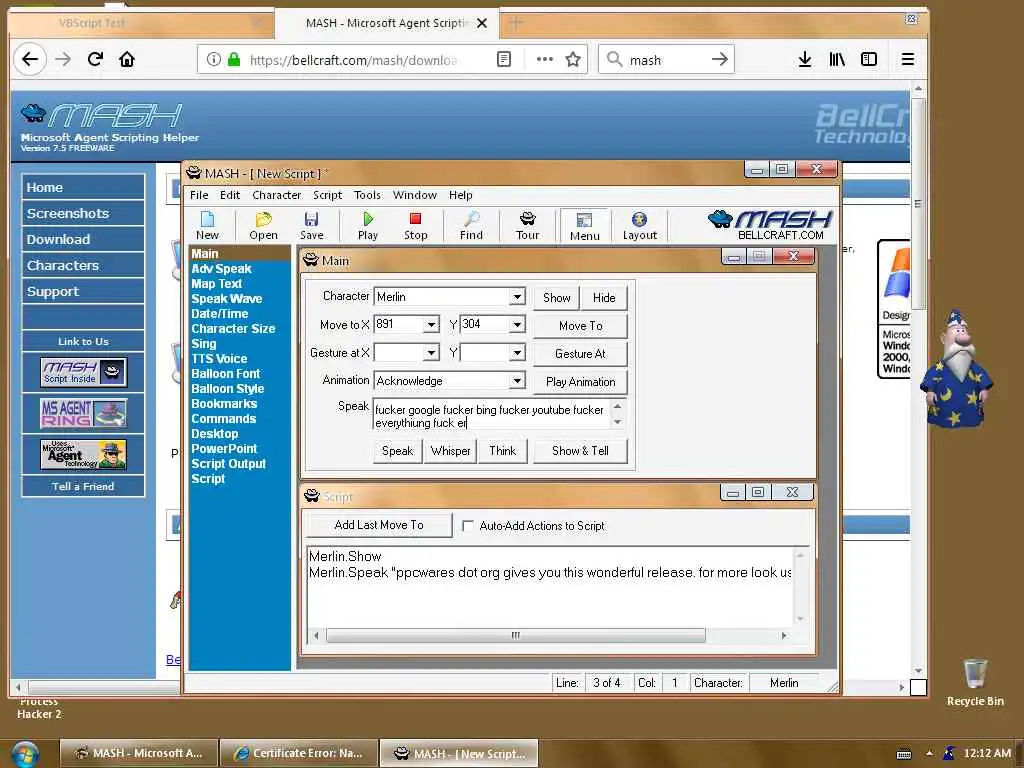The width and height of the screenshot is (1024, 768).
Task: Open the Firefox library icon
Action: [x=837, y=59]
